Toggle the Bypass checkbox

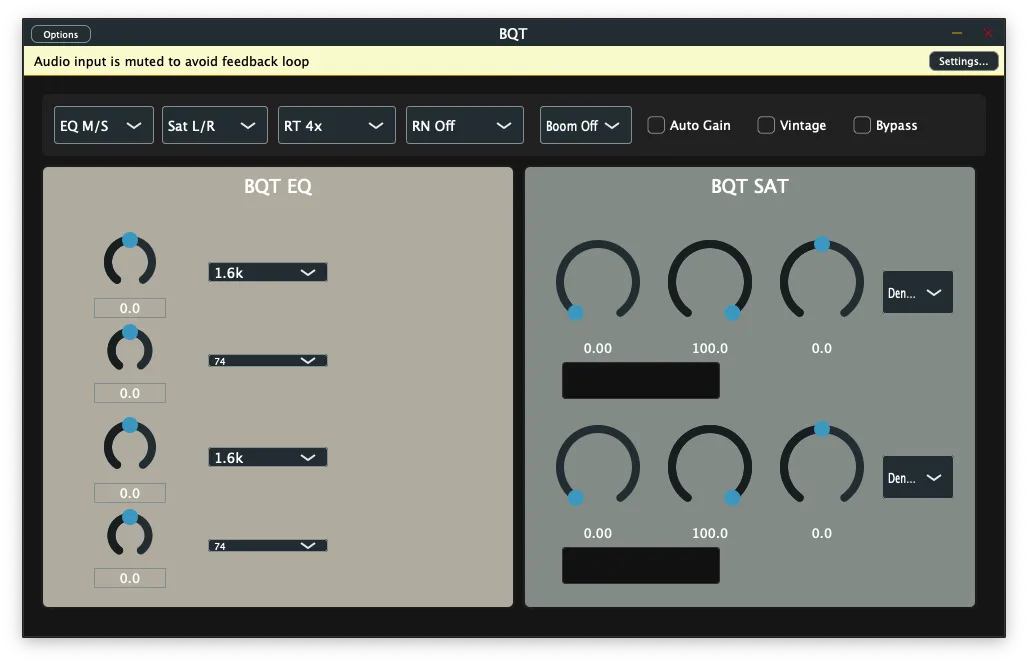coord(861,125)
